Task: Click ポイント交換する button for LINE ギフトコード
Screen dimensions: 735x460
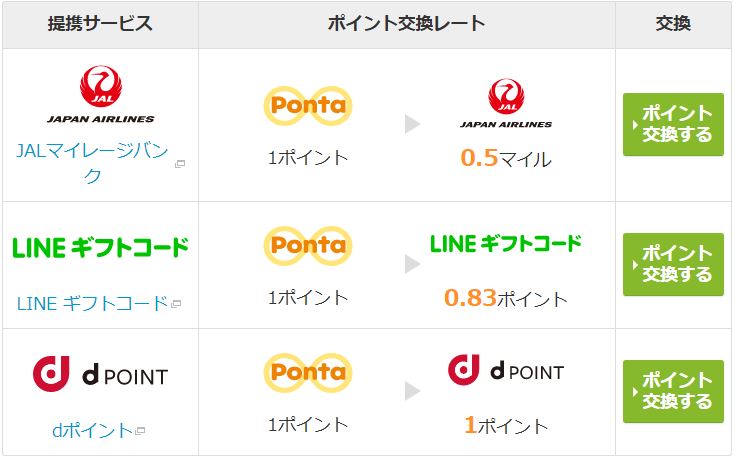Action: click(x=673, y=264)
